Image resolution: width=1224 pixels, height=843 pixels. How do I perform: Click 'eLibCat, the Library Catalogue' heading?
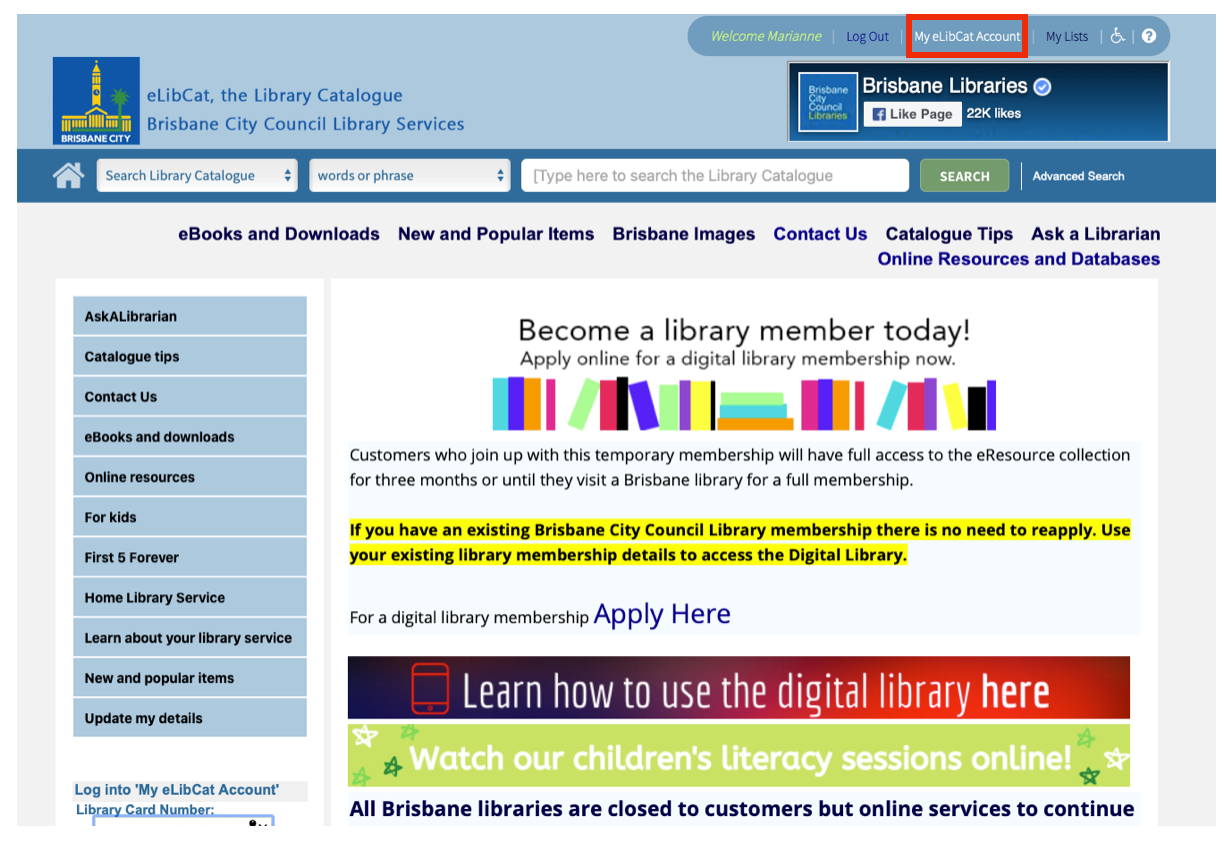[x=275, y=96]
